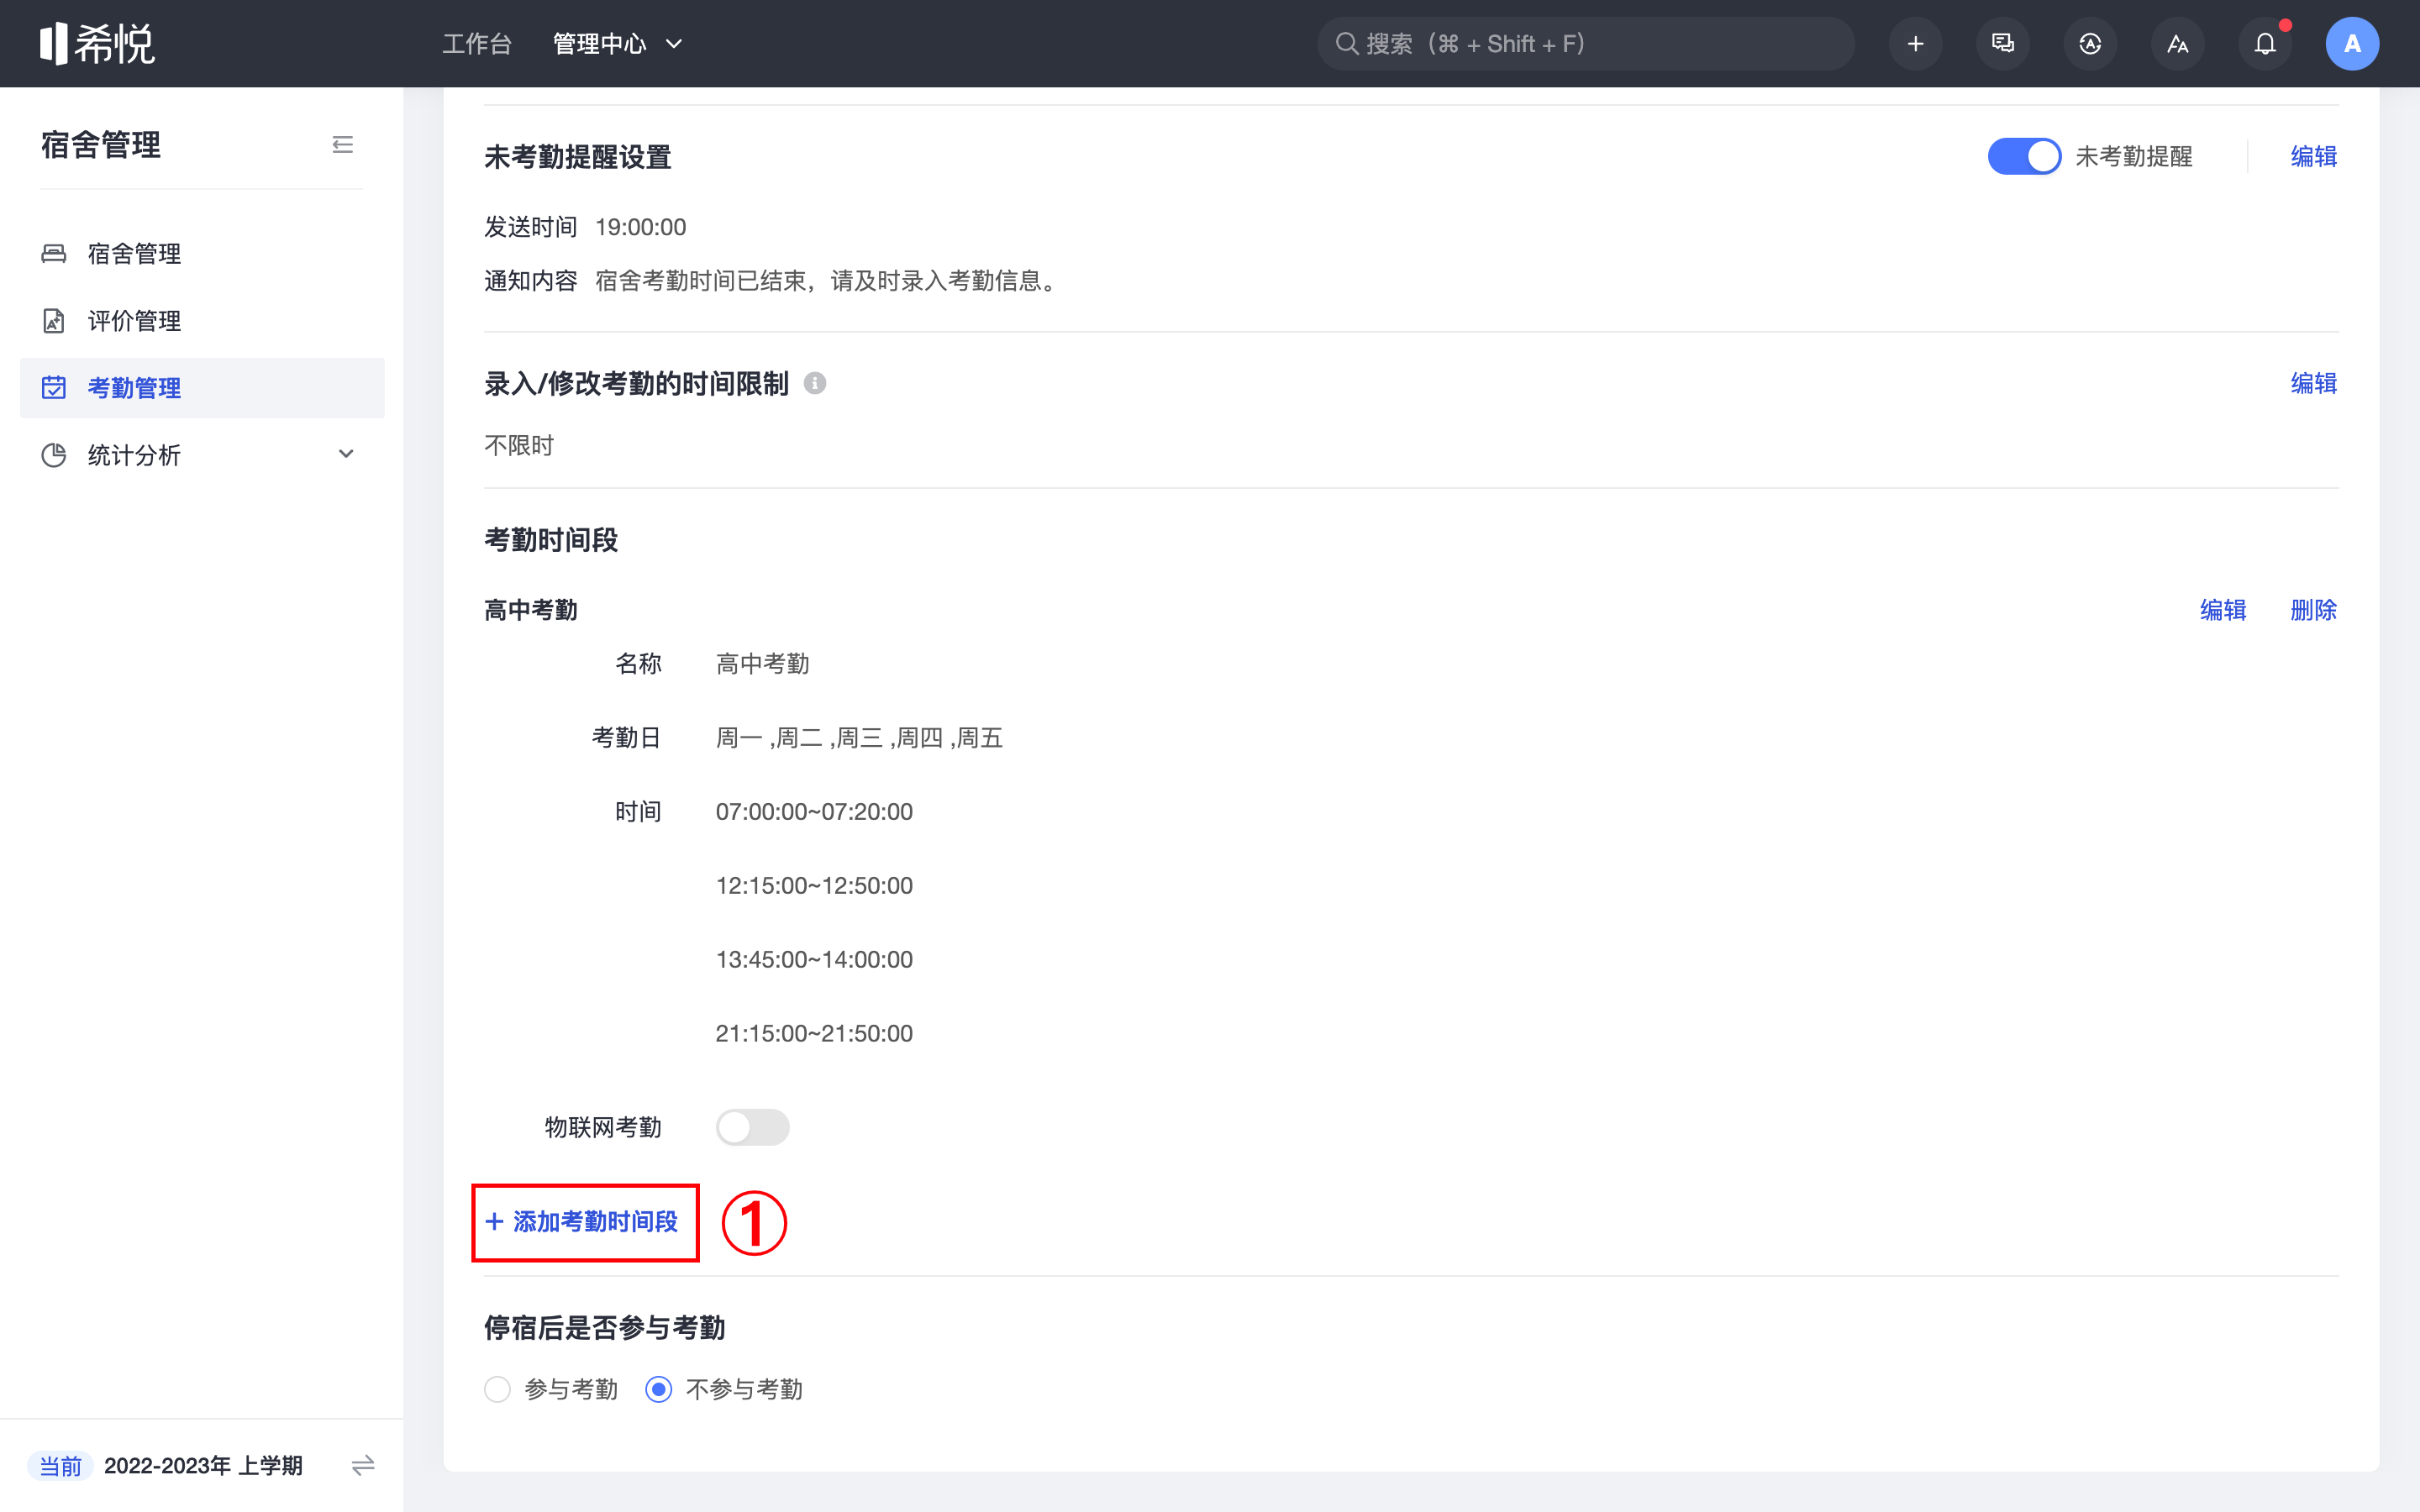Click the 周一 ,周二 ,周三 ,周四 ,周五 text
This screenshot has height=1512, width=2420.
pyautogui.click(x=859, y=738)
